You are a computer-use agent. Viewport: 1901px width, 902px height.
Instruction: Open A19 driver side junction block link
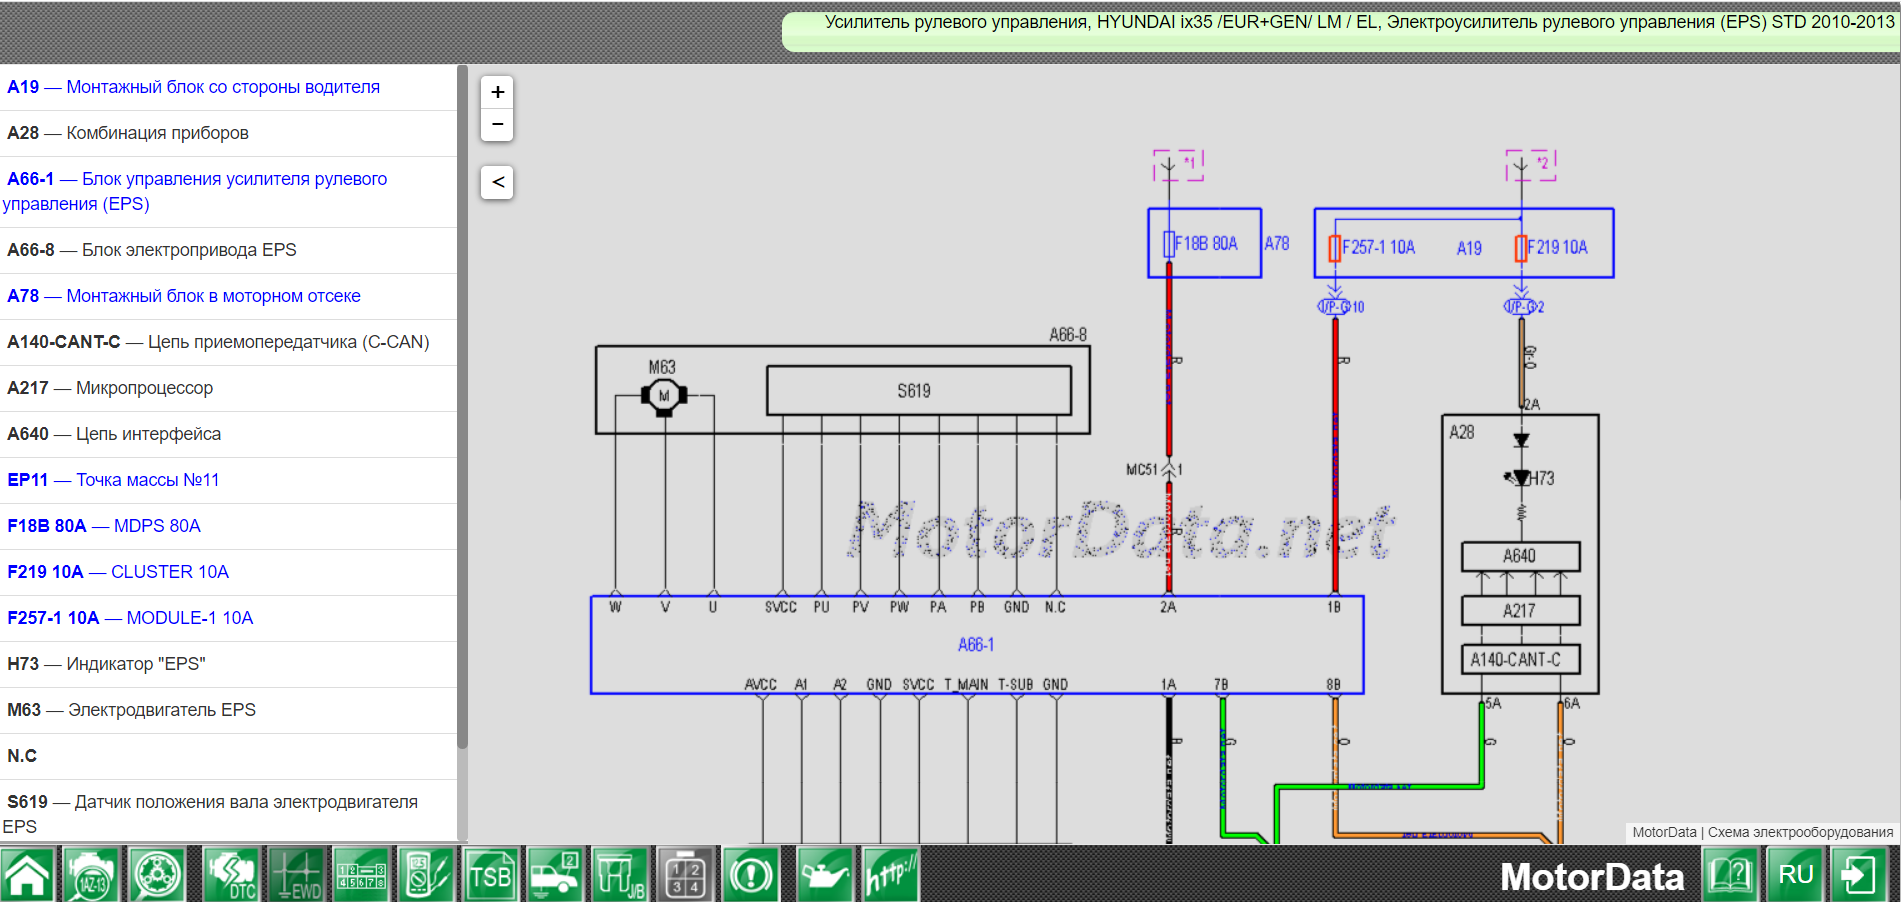tap(193, 87)
